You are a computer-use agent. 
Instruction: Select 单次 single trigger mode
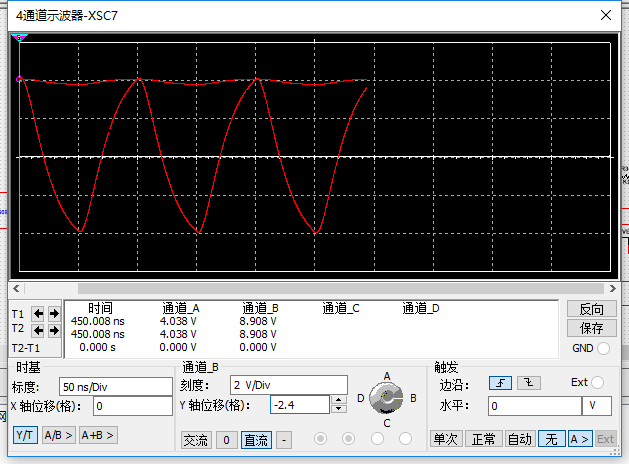tap(446, 439)
